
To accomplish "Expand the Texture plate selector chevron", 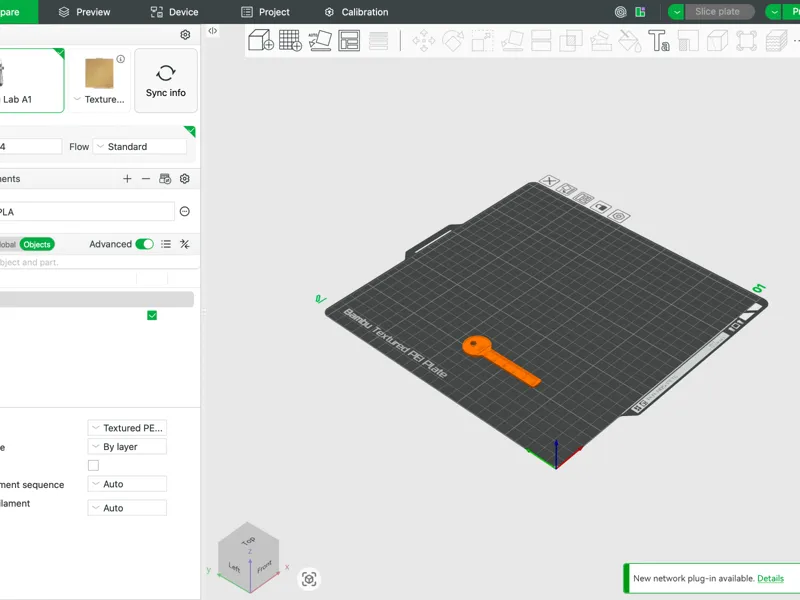I will coord(77,99).
